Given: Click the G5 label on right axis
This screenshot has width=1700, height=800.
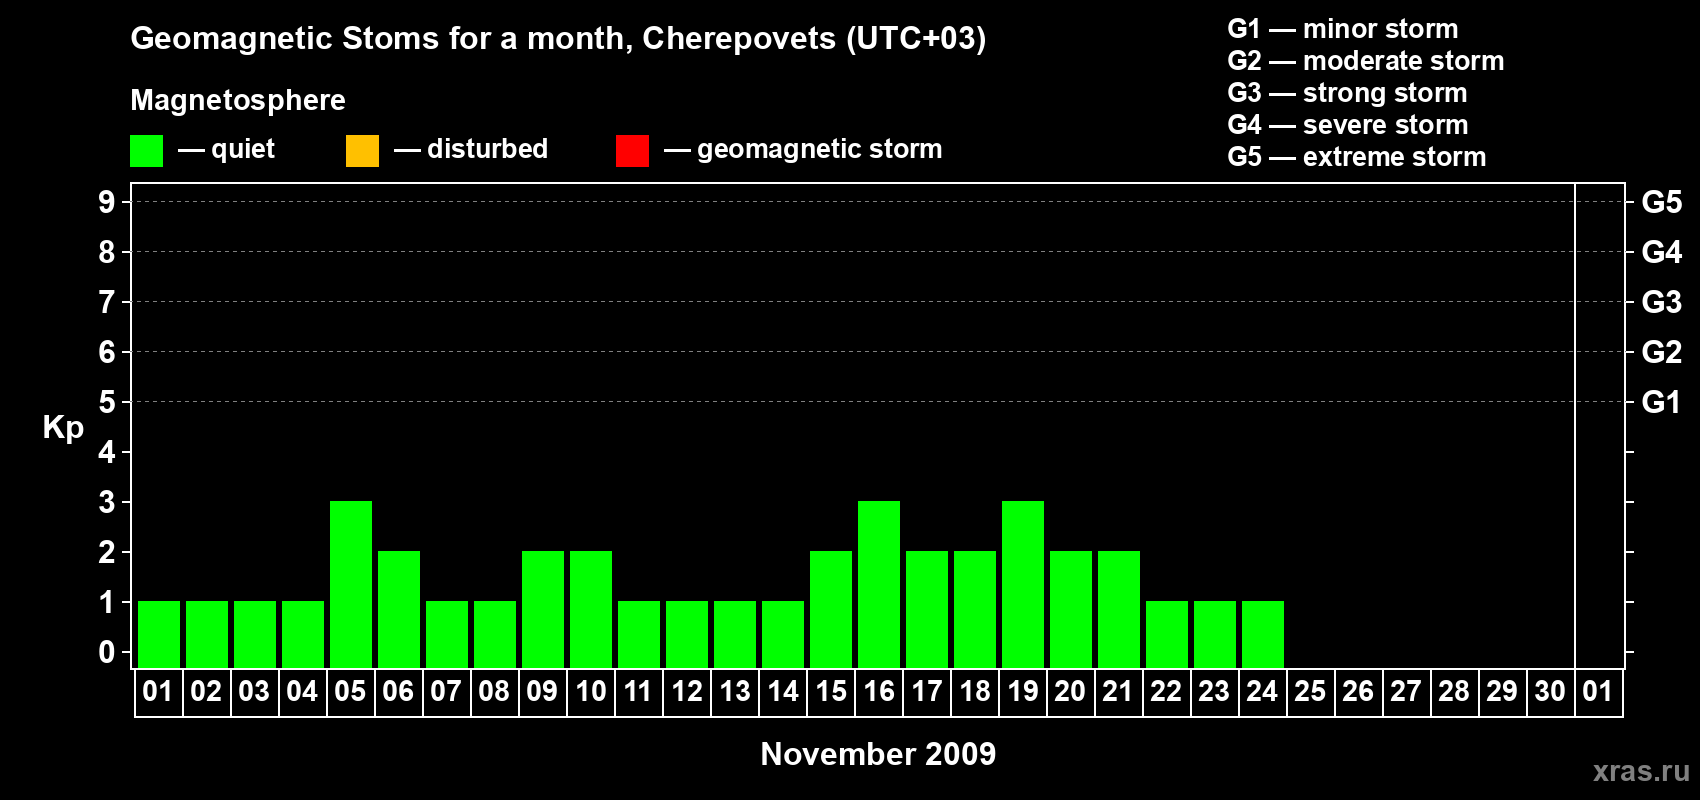Looking at the screenshot, I should click(1662, 202).
